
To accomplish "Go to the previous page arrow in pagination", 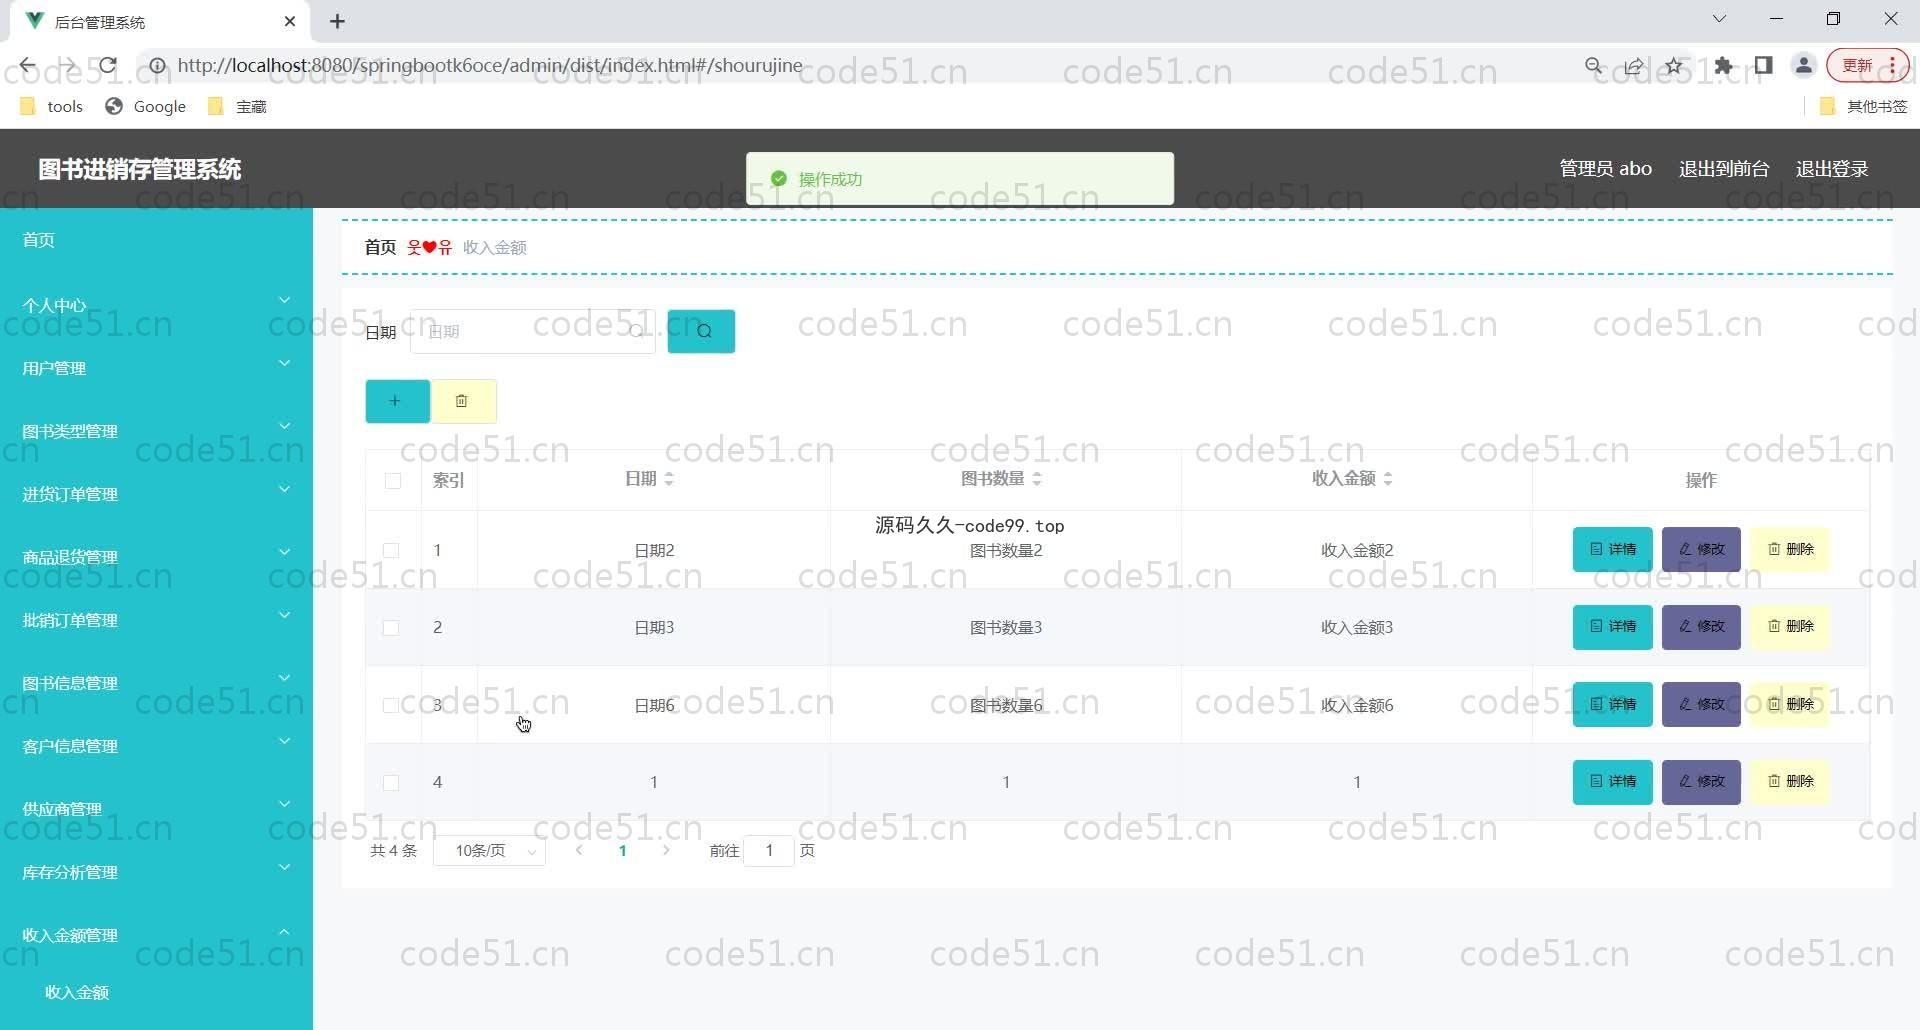I will 579,850.
